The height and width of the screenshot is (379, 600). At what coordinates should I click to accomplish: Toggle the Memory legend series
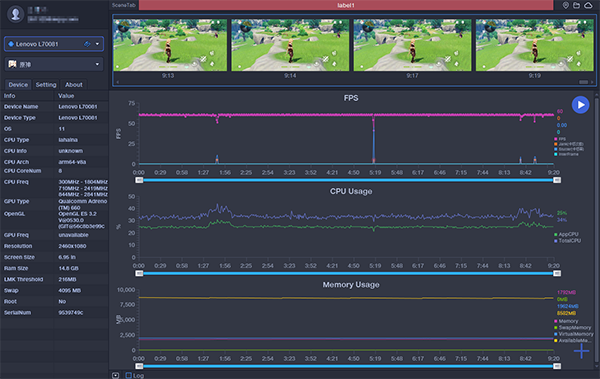coord(566,321)
